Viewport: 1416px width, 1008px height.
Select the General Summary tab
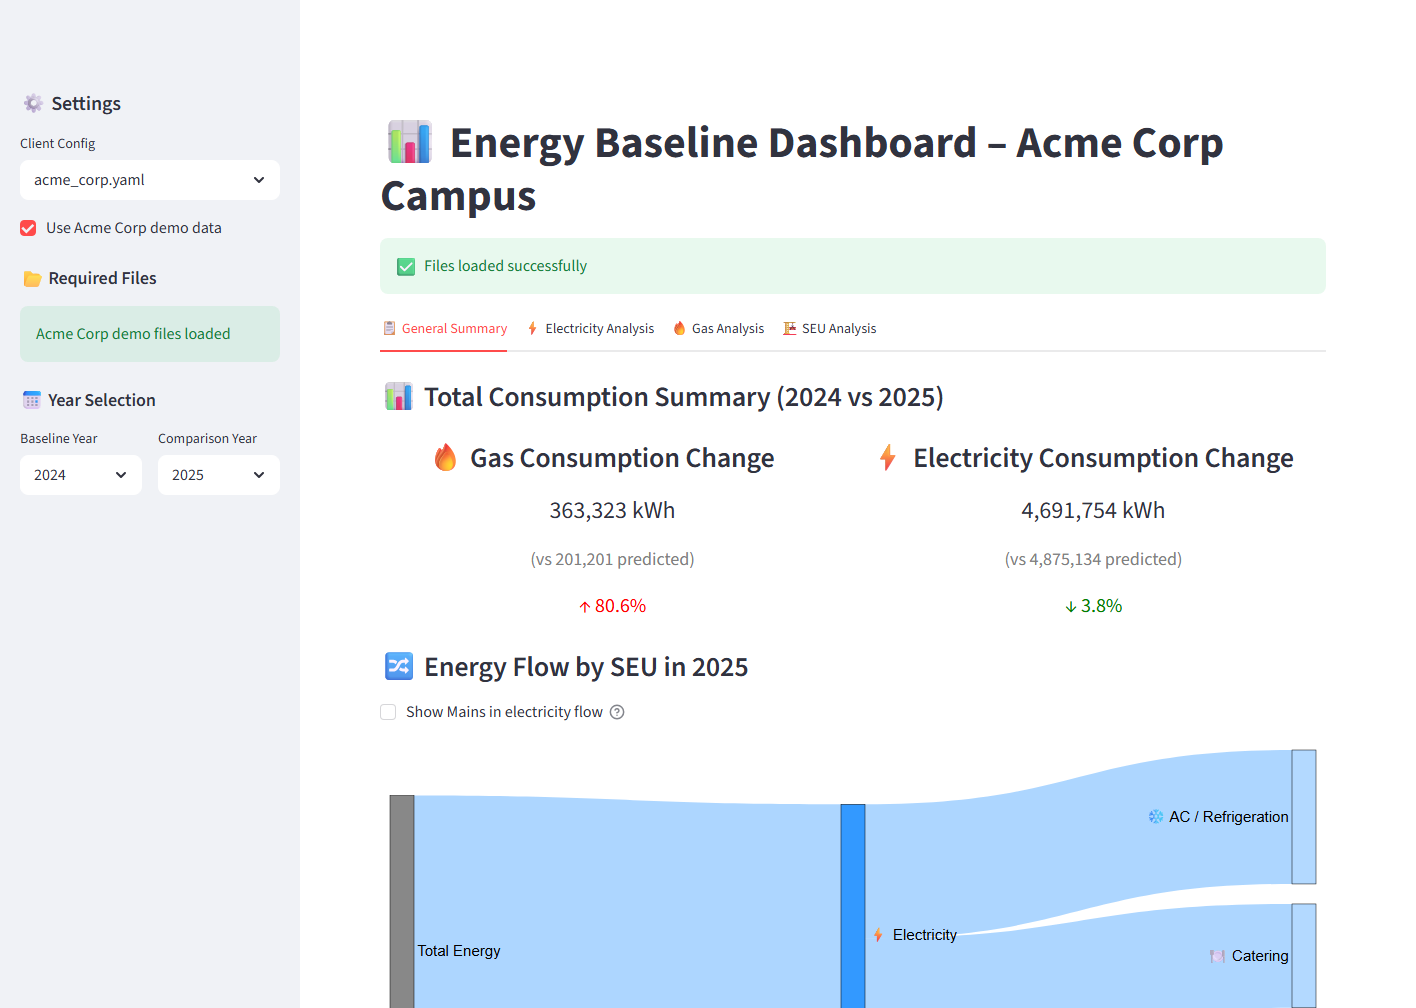[x=444, y=329]
